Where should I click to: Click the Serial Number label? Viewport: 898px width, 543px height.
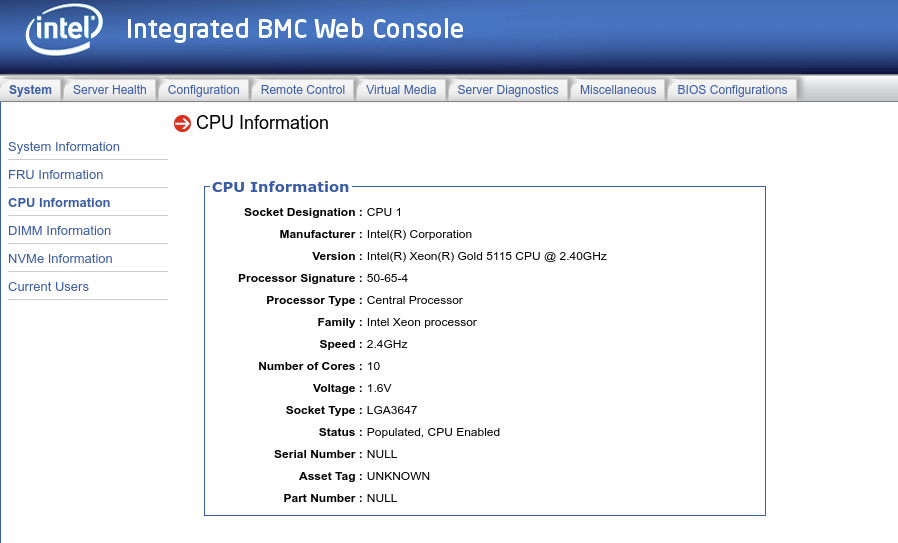pyautogui.click(x=314, y=454)
